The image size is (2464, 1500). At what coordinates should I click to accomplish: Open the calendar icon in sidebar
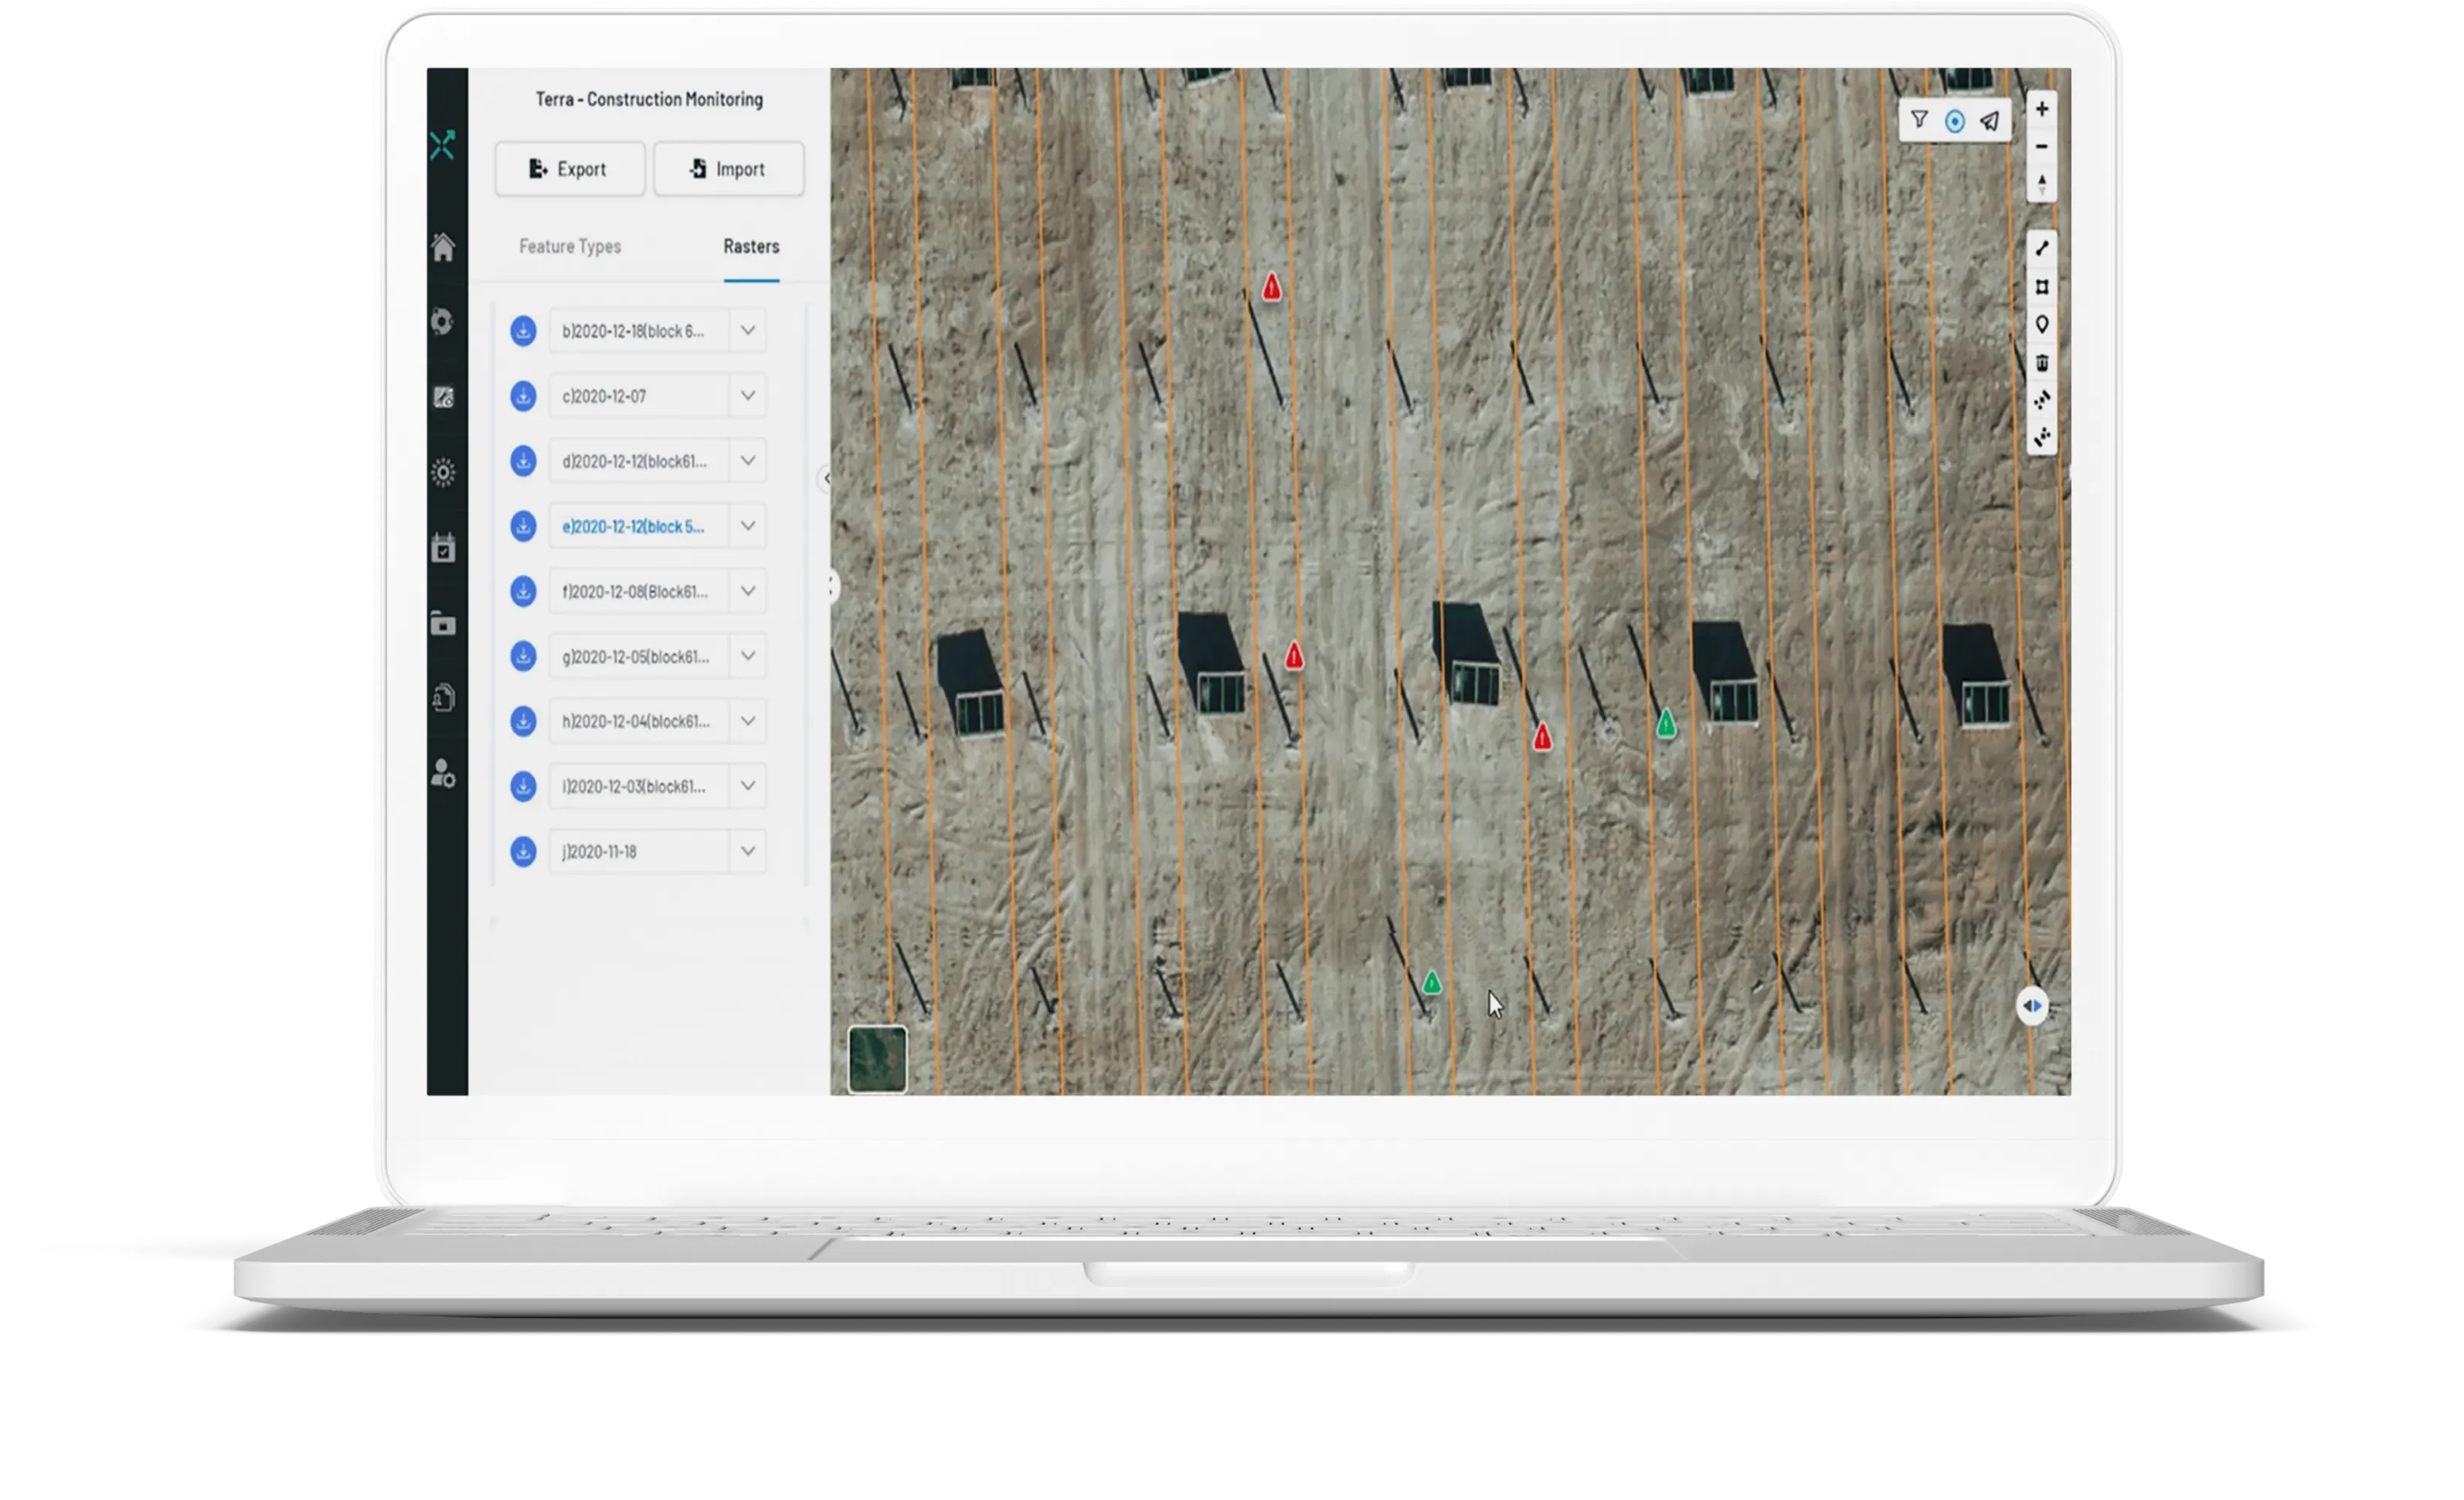click(443, 548)
